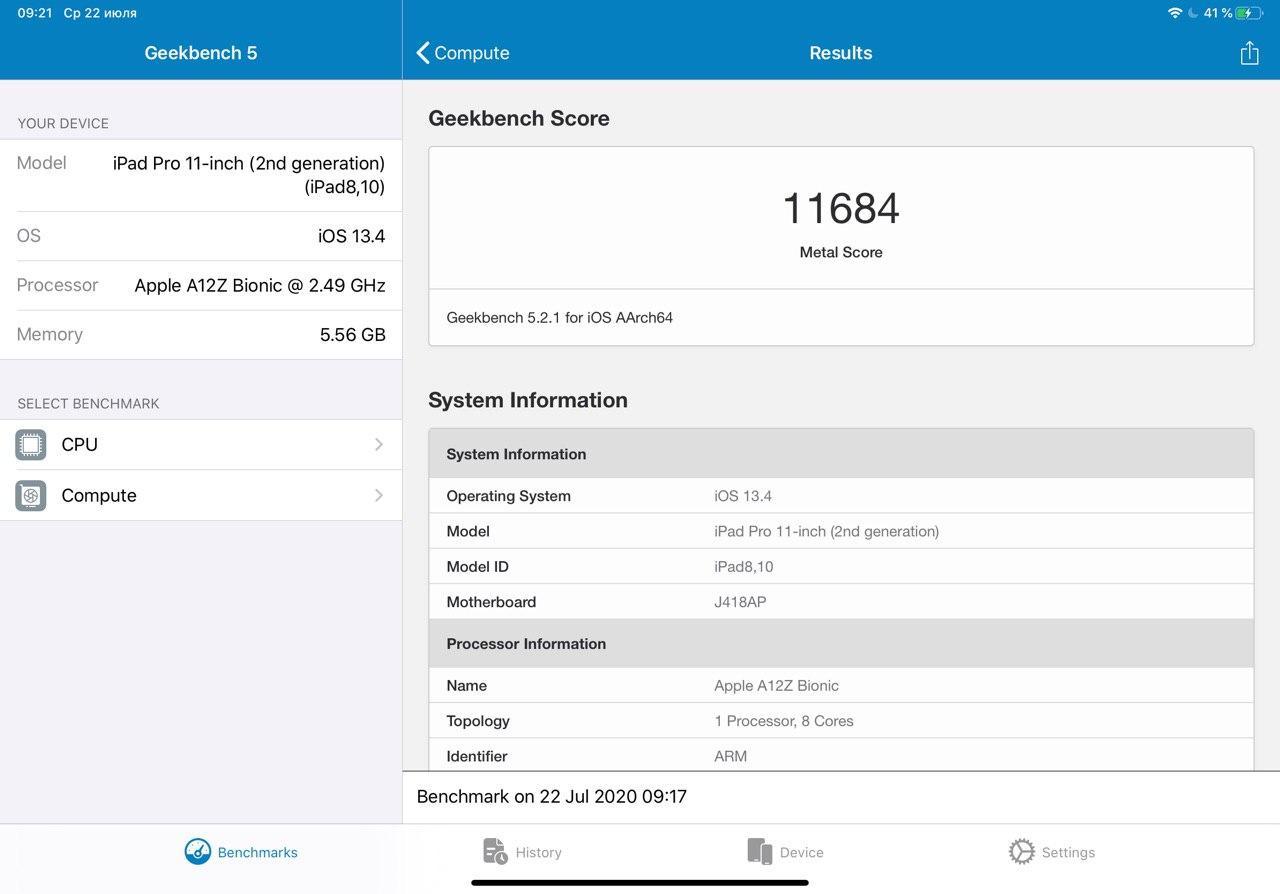Image resolution: width=1280 pixels, height=894 pixels.
Task: Click the Metal Score label
Action: point(841,252)
